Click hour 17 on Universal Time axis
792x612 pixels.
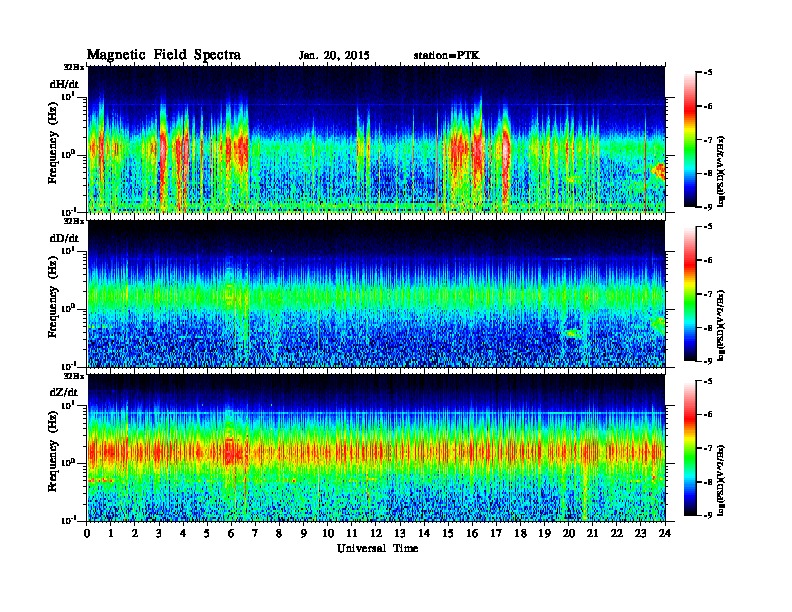point(497,534)
